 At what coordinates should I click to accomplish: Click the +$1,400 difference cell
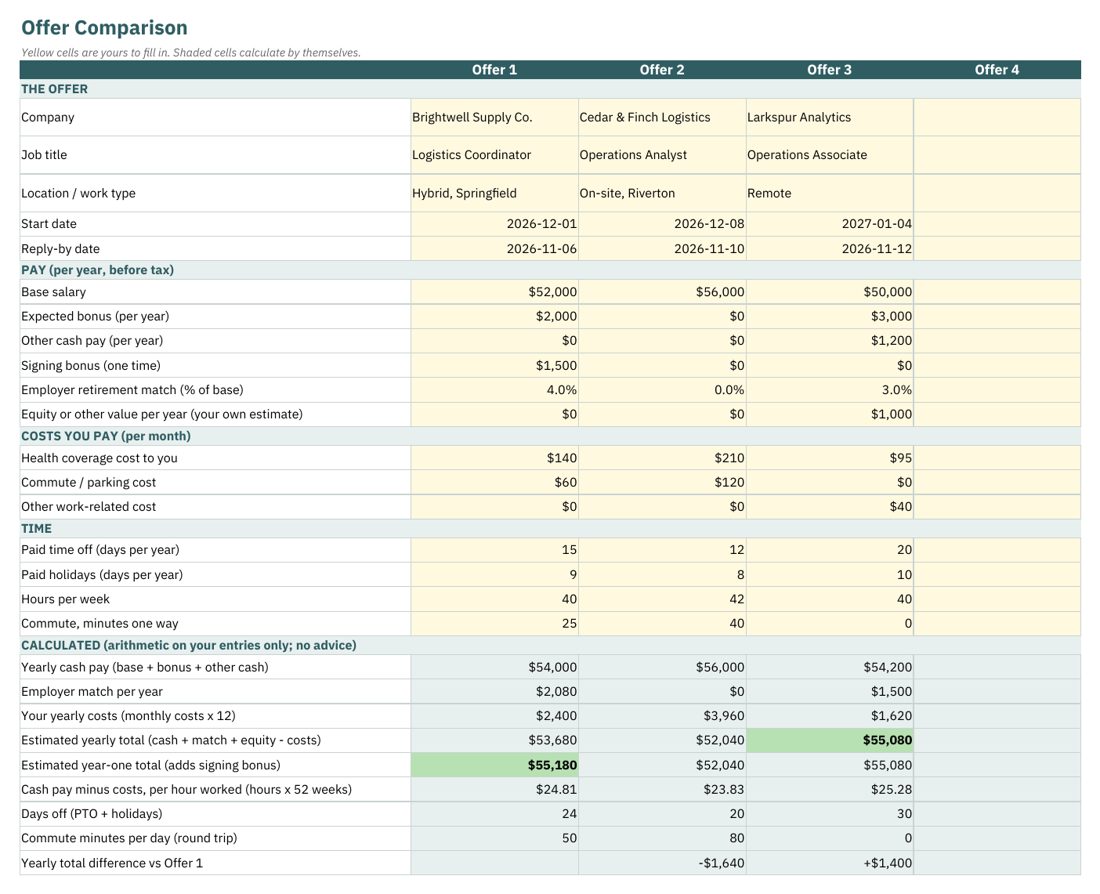(830, 863)
